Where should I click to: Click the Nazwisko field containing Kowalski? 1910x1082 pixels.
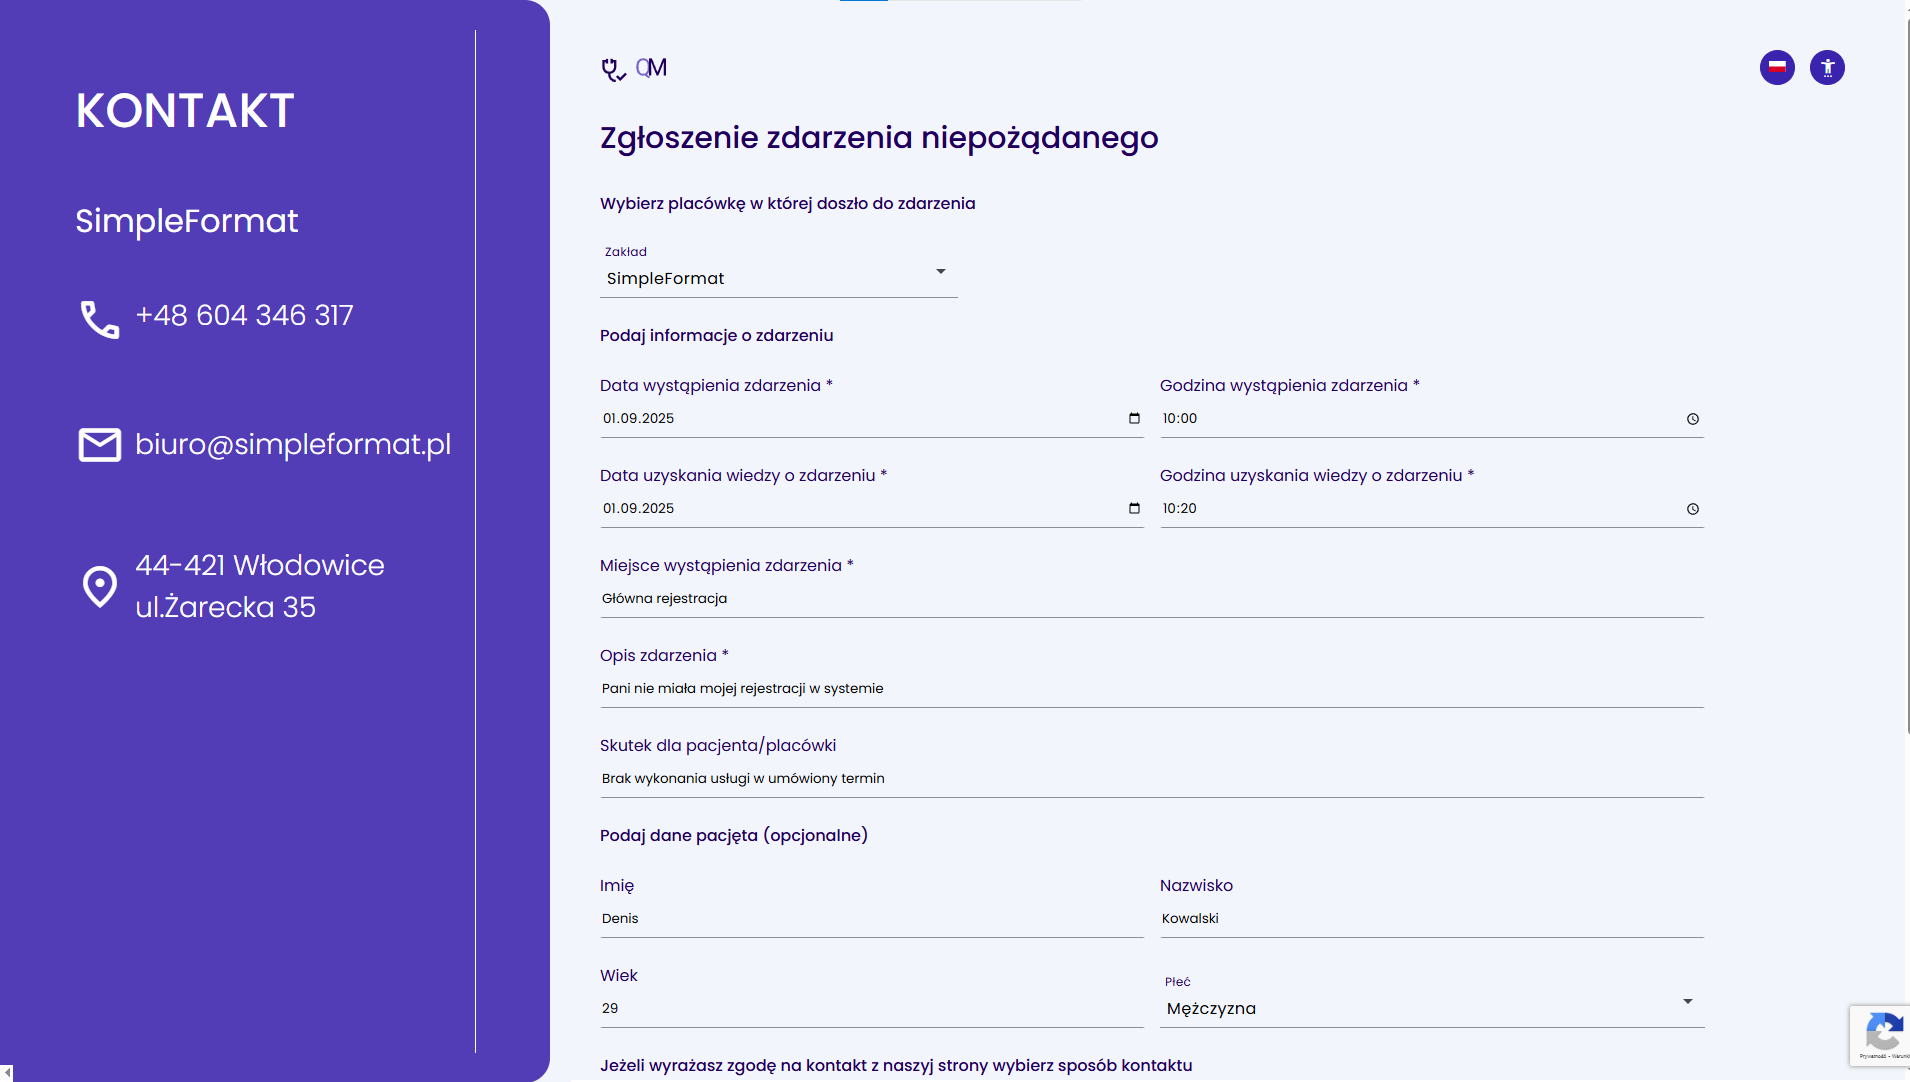tap(1432, 918)
